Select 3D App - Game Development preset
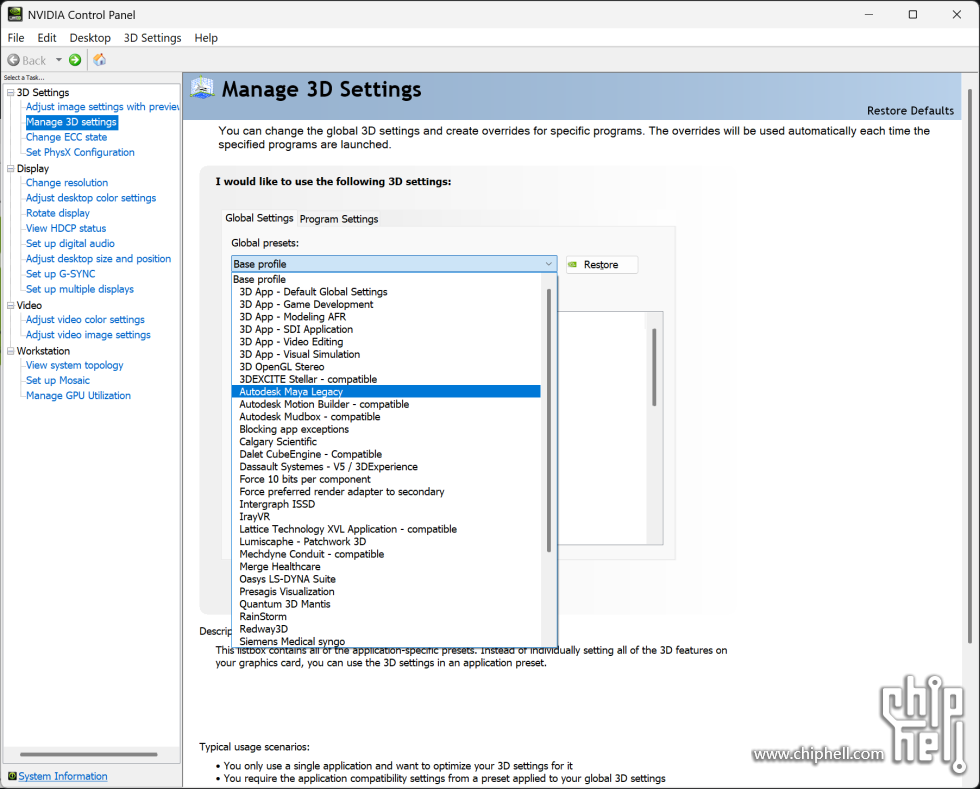Viewport: 980px width, 789px height. (386, 304)
